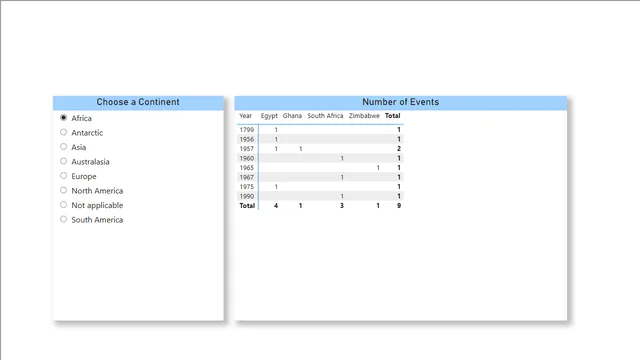Image resolution: width=640 pixels, height=360 pixels.
Task: Select the Antarctic radio button
Action: tap(63, 132)
